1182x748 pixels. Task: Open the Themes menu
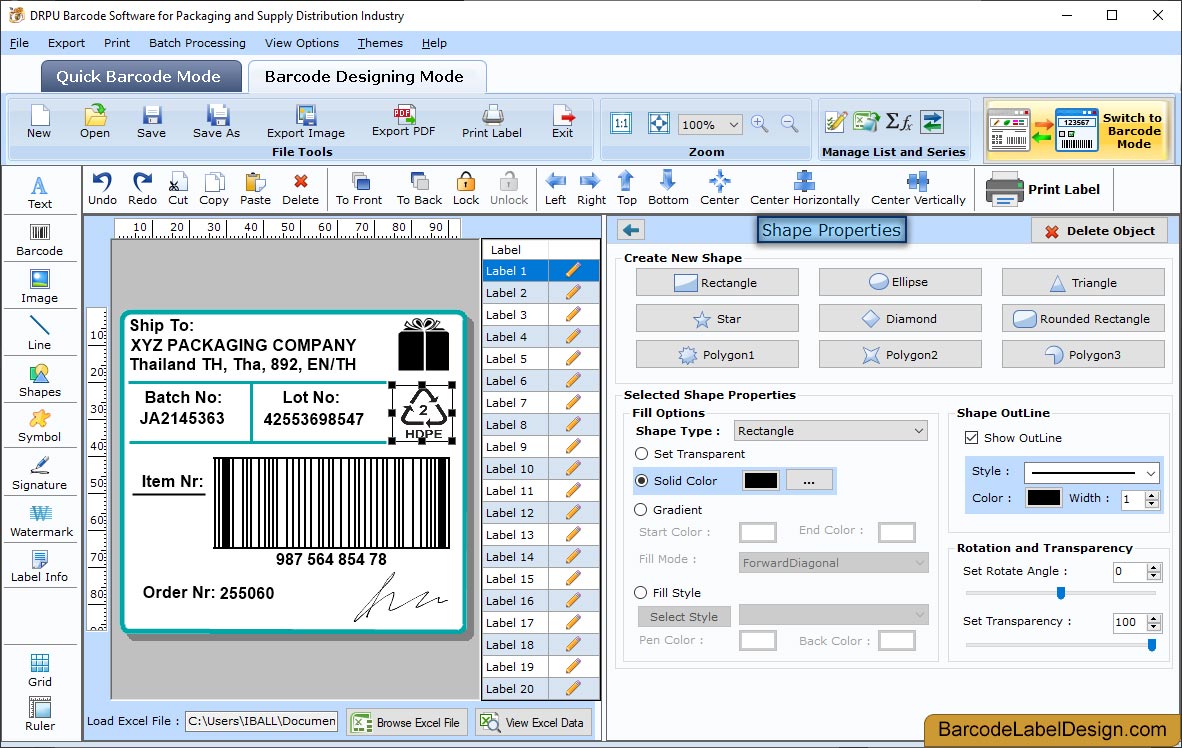380,43
